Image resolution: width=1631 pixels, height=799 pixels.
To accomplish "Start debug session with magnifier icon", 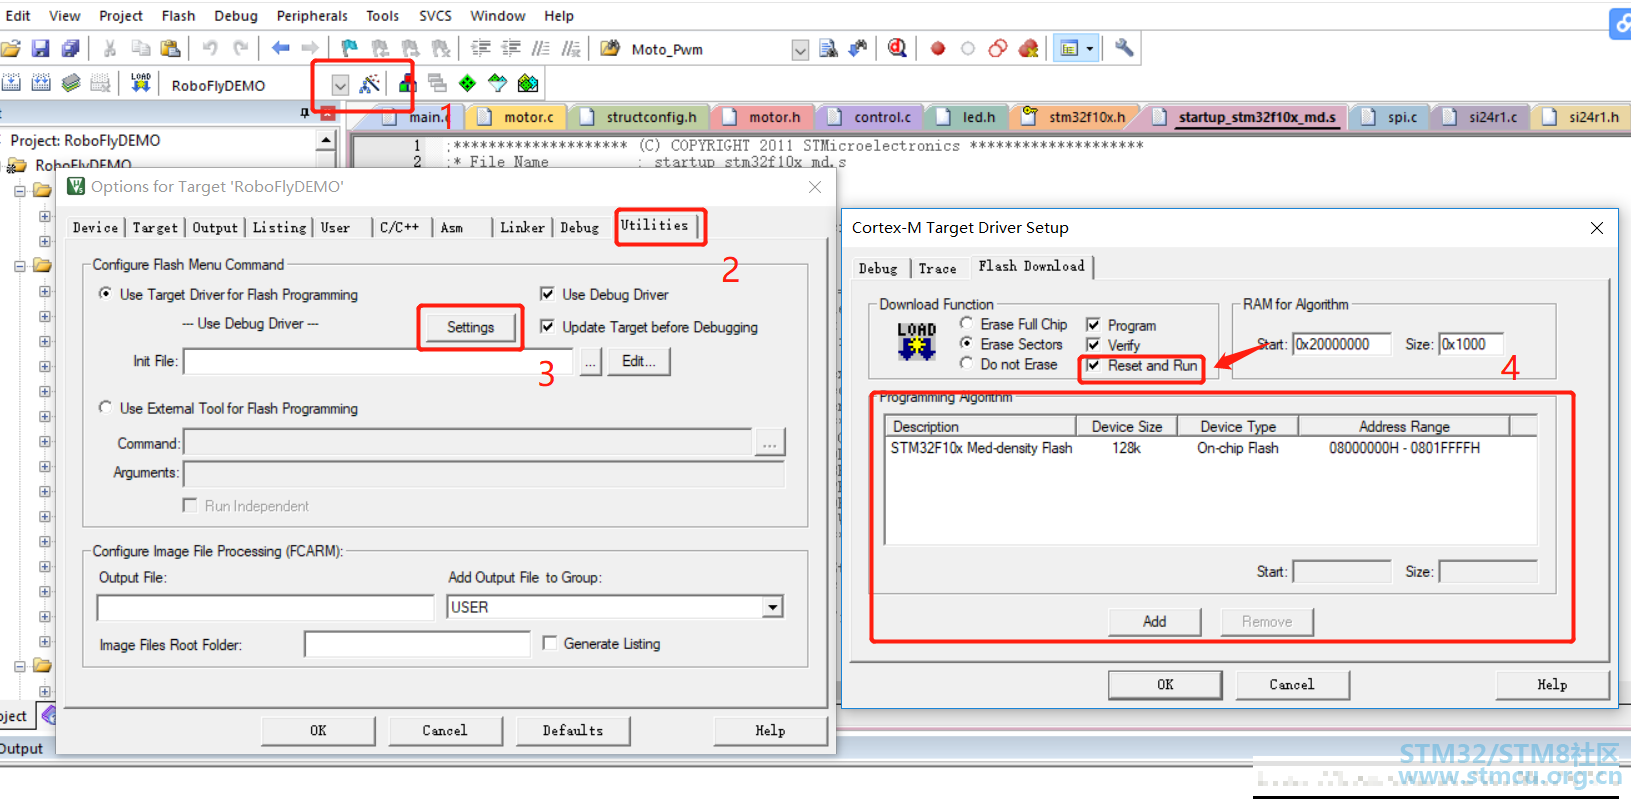I will point(897,48).
